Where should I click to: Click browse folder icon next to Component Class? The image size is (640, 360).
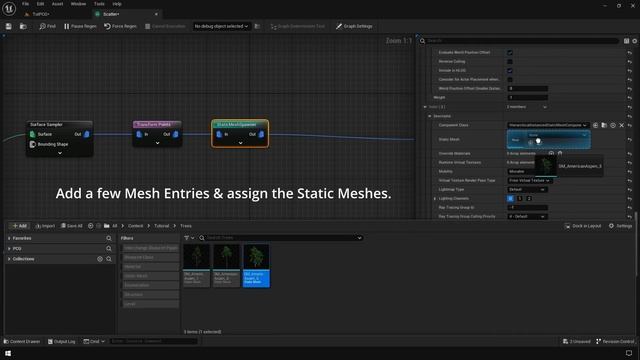[x=604, y=125]
